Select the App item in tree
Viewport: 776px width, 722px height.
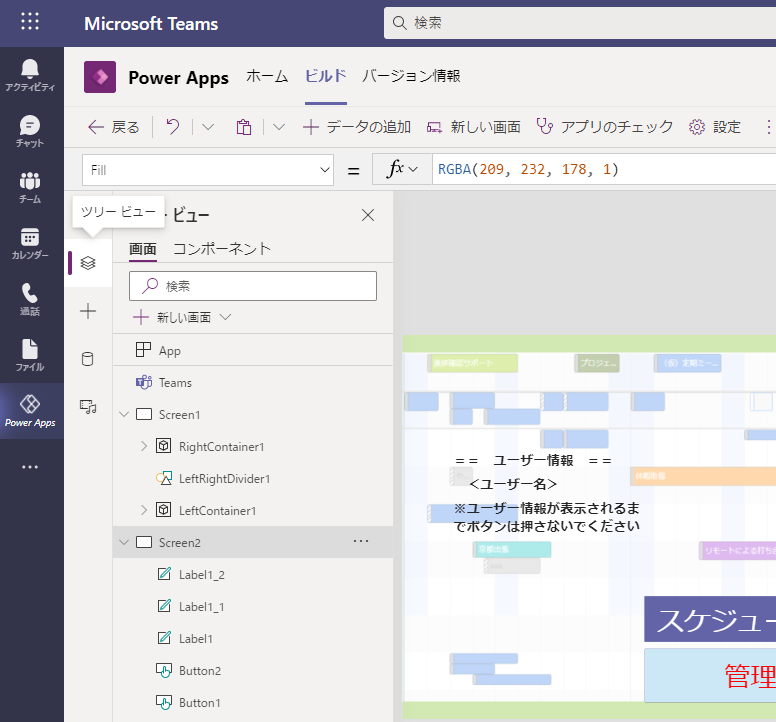coord(253,350)
